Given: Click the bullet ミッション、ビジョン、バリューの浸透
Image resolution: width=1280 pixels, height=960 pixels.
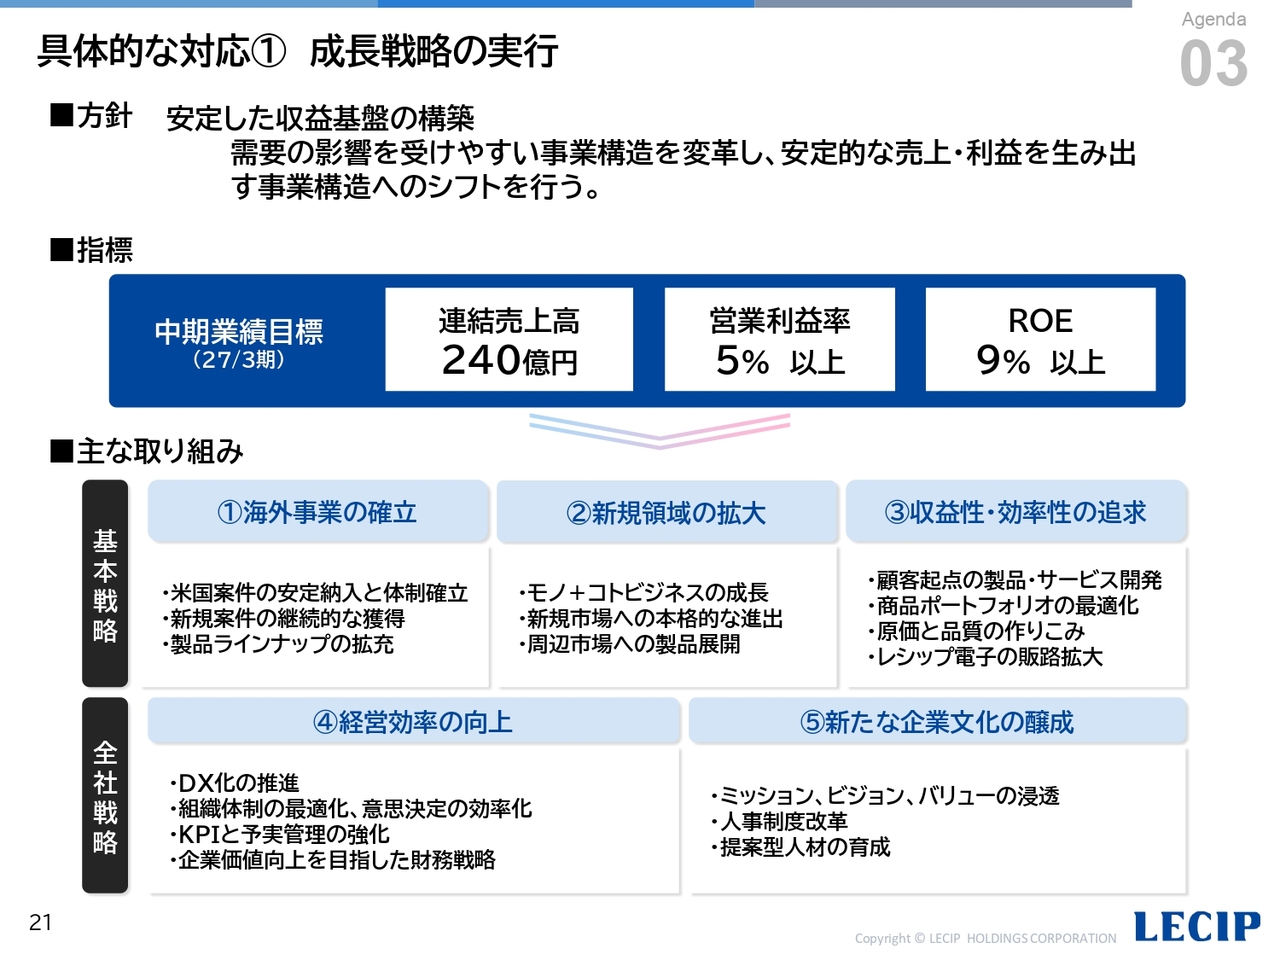Looking at the screenshot, I should tap(886, 796).
